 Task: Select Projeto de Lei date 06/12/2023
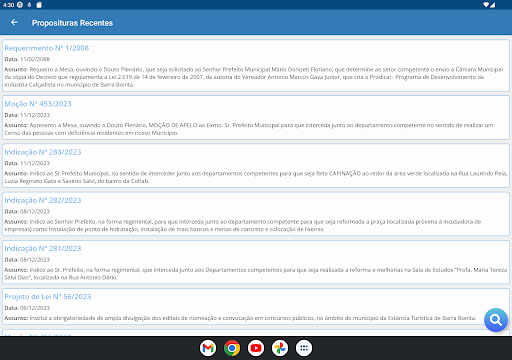click(x=35, y=308)
